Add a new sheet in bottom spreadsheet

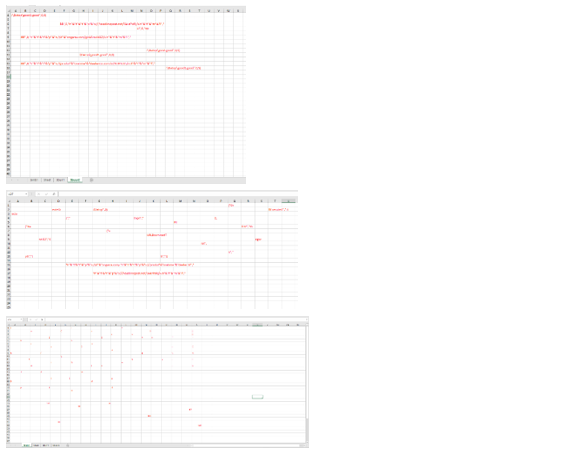pos(67,445)
